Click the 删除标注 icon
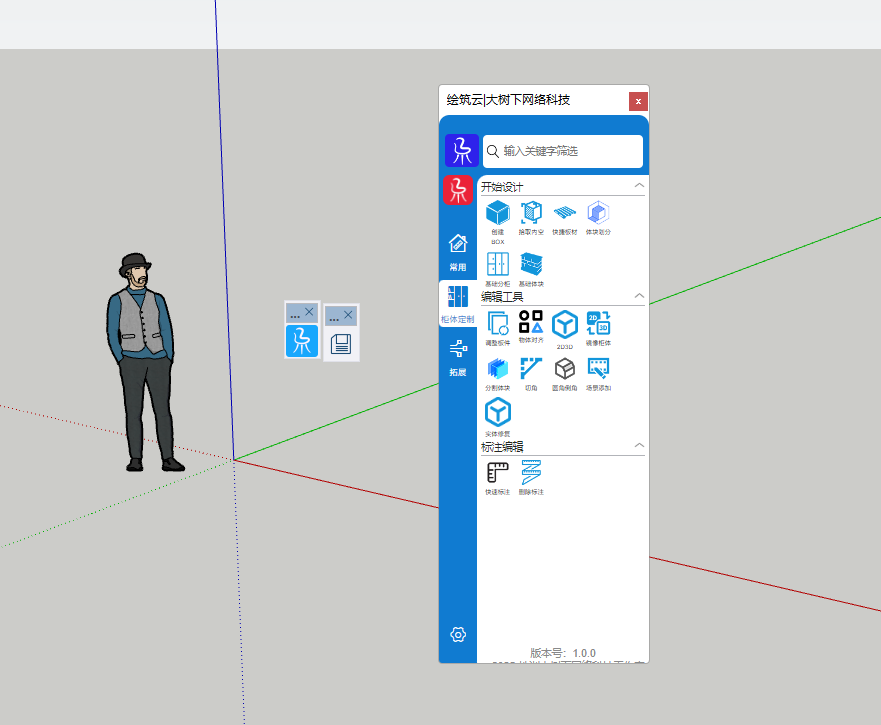This screenshot has width=881, height=725. pos(531,472)
